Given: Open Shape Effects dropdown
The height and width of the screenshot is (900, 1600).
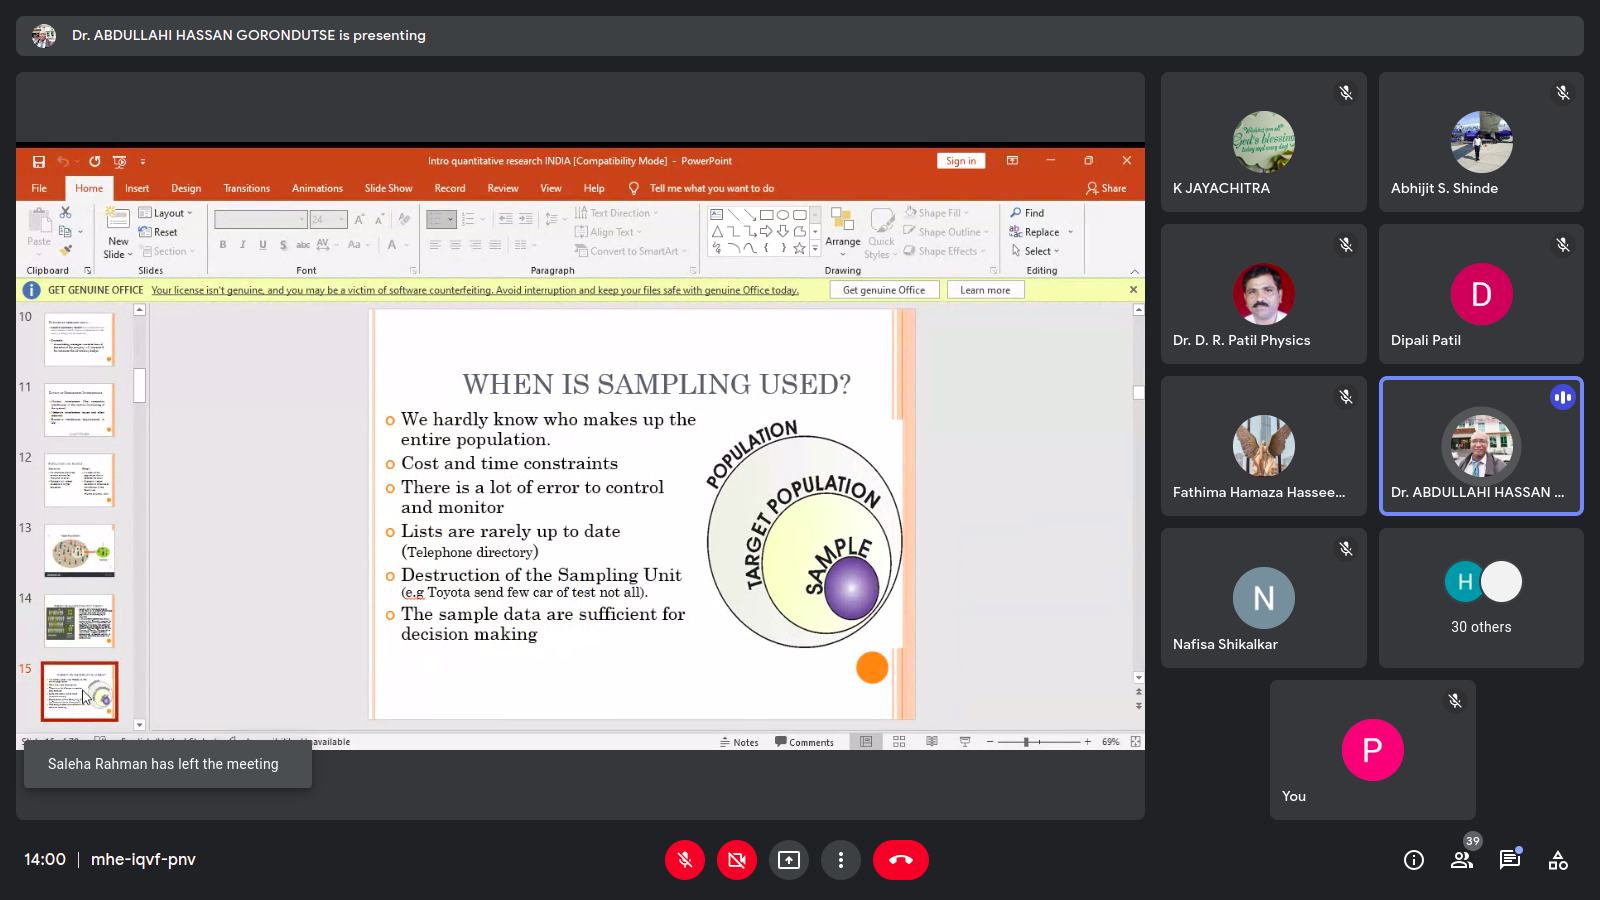Looking at the screenshot, I should click(x=945, y=251).
